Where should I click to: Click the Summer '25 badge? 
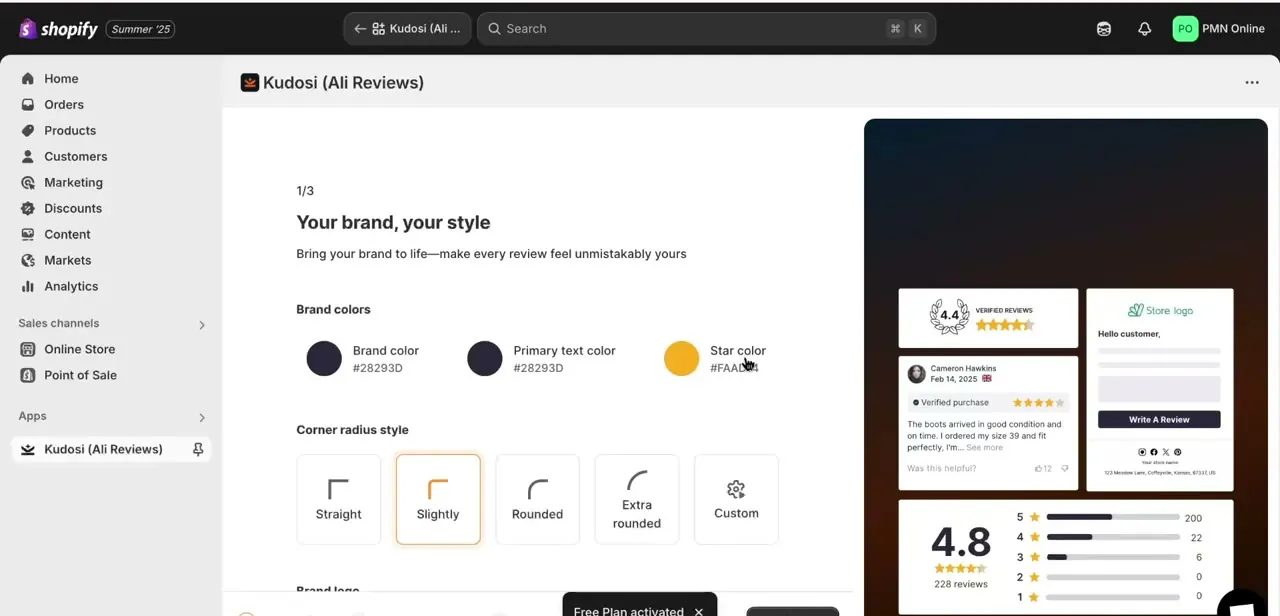click(x=140, y=29)
